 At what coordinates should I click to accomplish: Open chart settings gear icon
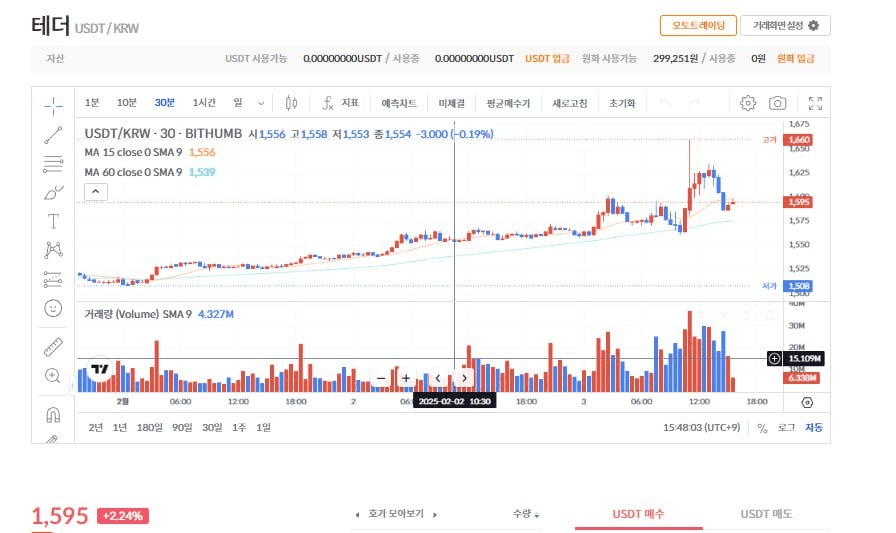click(x=748, y=103)
